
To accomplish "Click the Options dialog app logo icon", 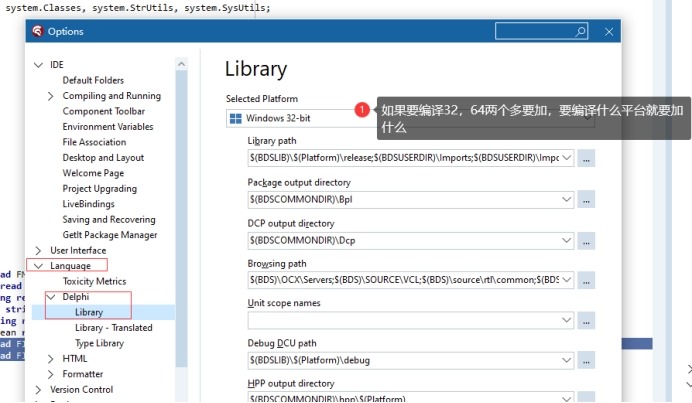I will [x=38, y=31].
